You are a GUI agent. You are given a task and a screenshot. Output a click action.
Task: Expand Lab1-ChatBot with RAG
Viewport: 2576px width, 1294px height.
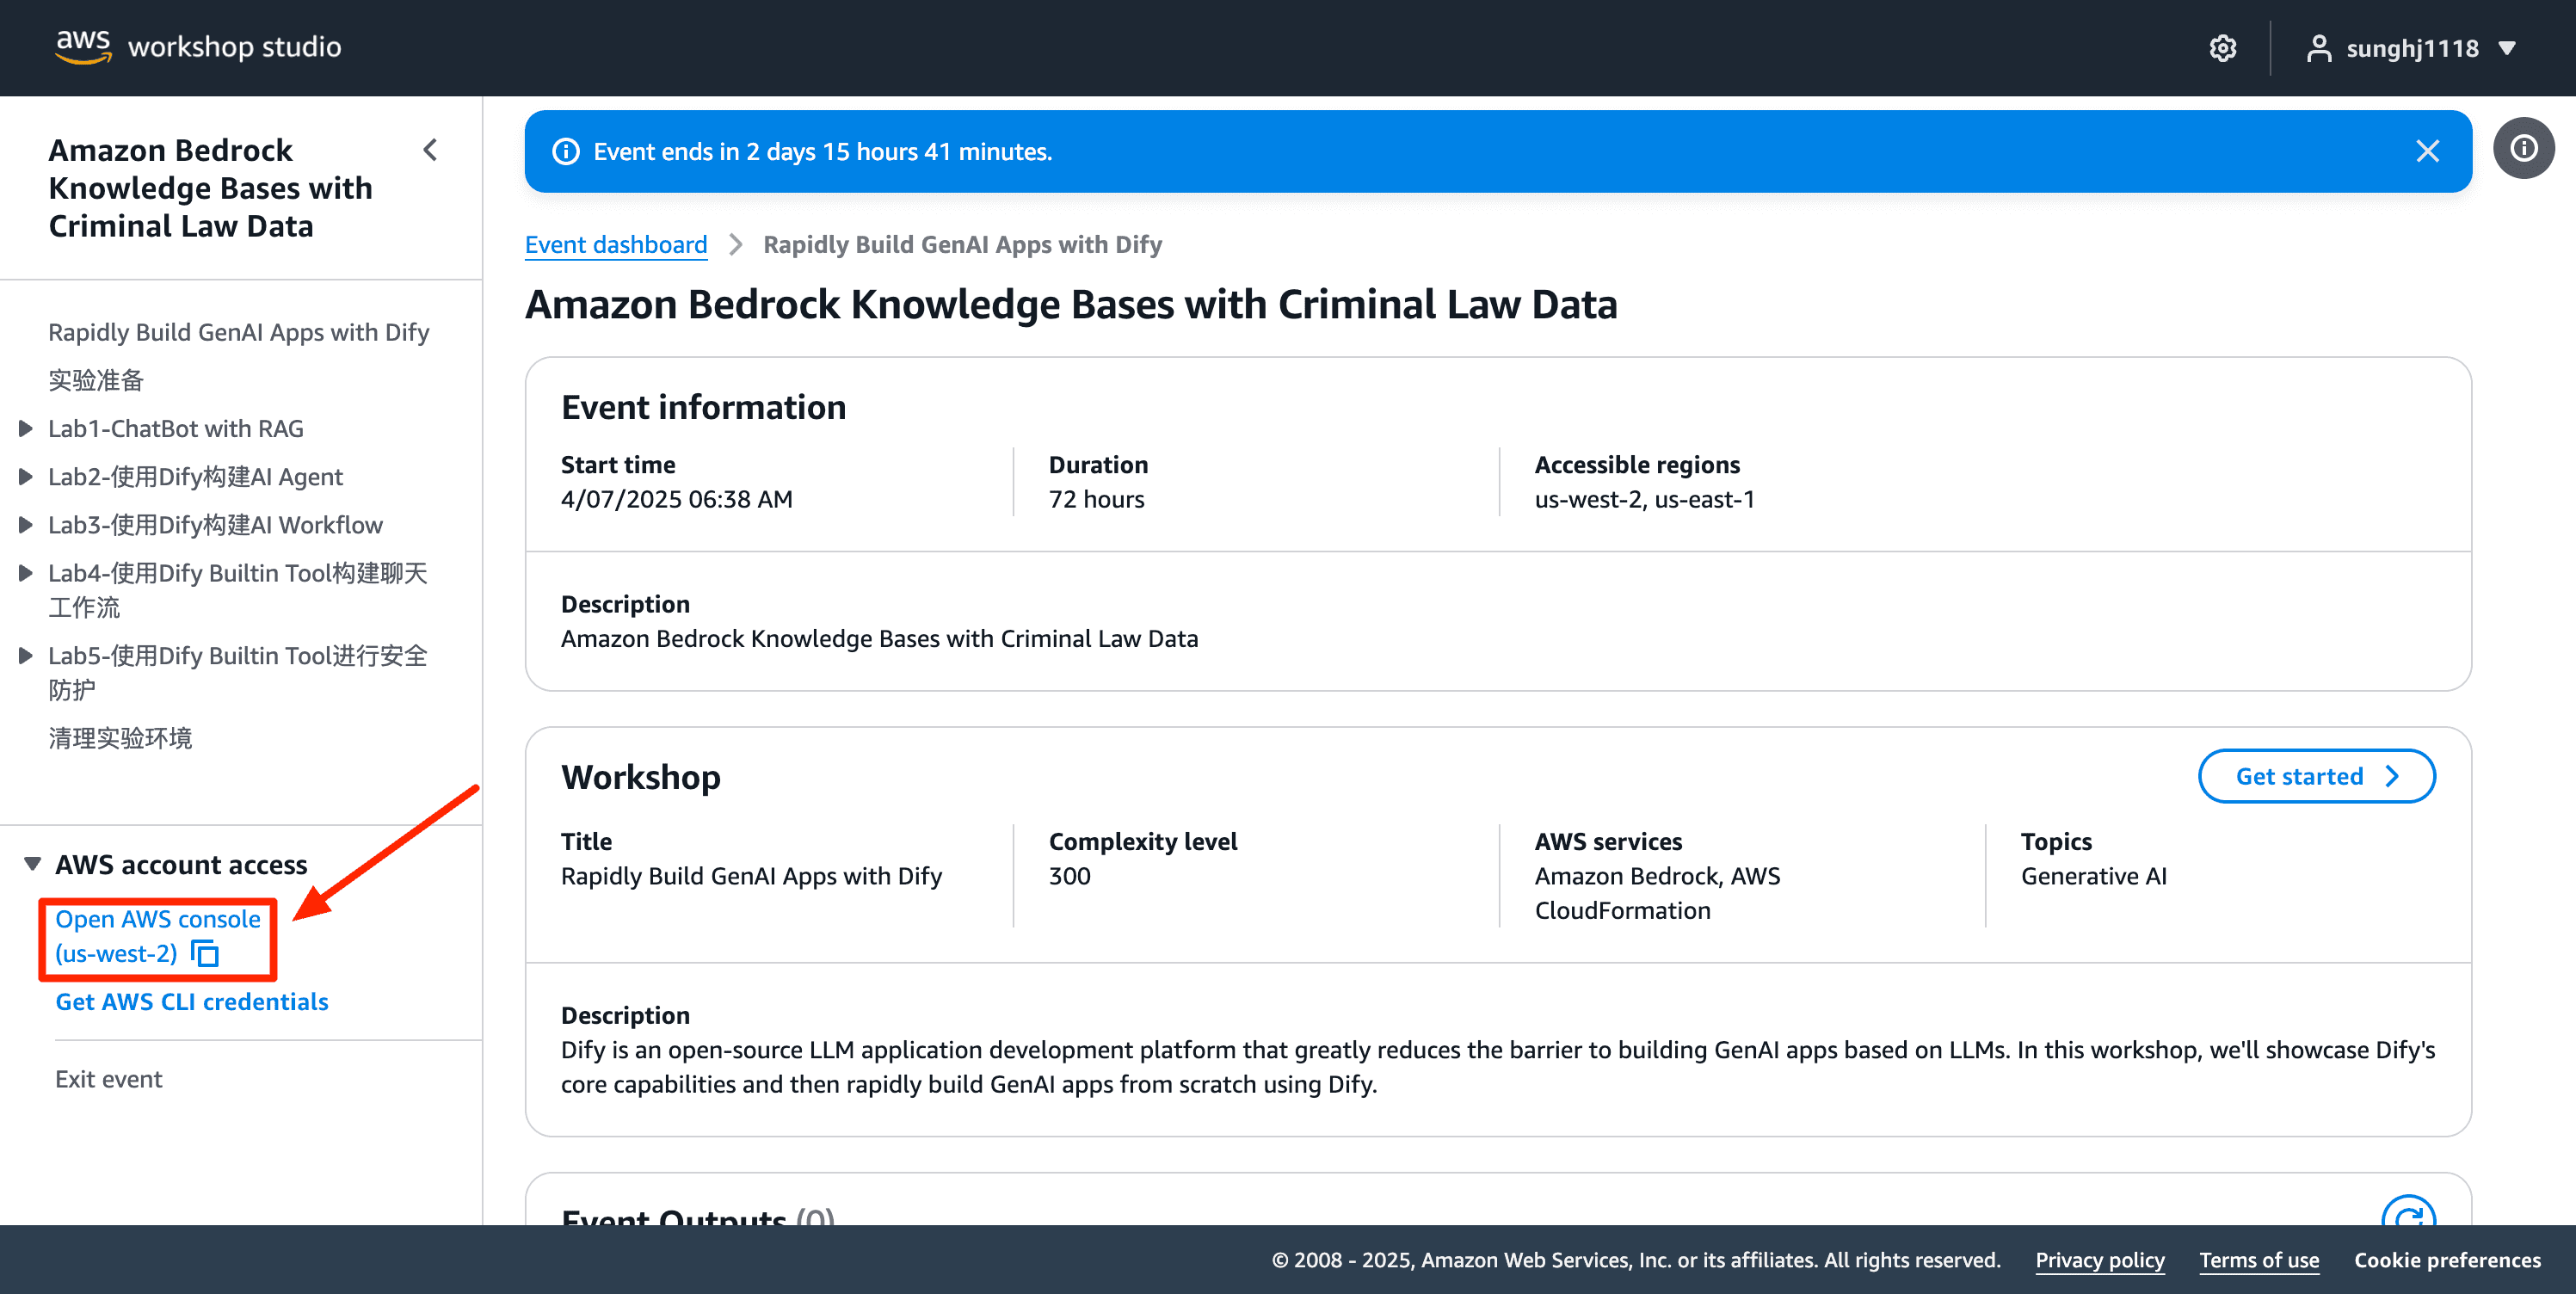[26, 429]
